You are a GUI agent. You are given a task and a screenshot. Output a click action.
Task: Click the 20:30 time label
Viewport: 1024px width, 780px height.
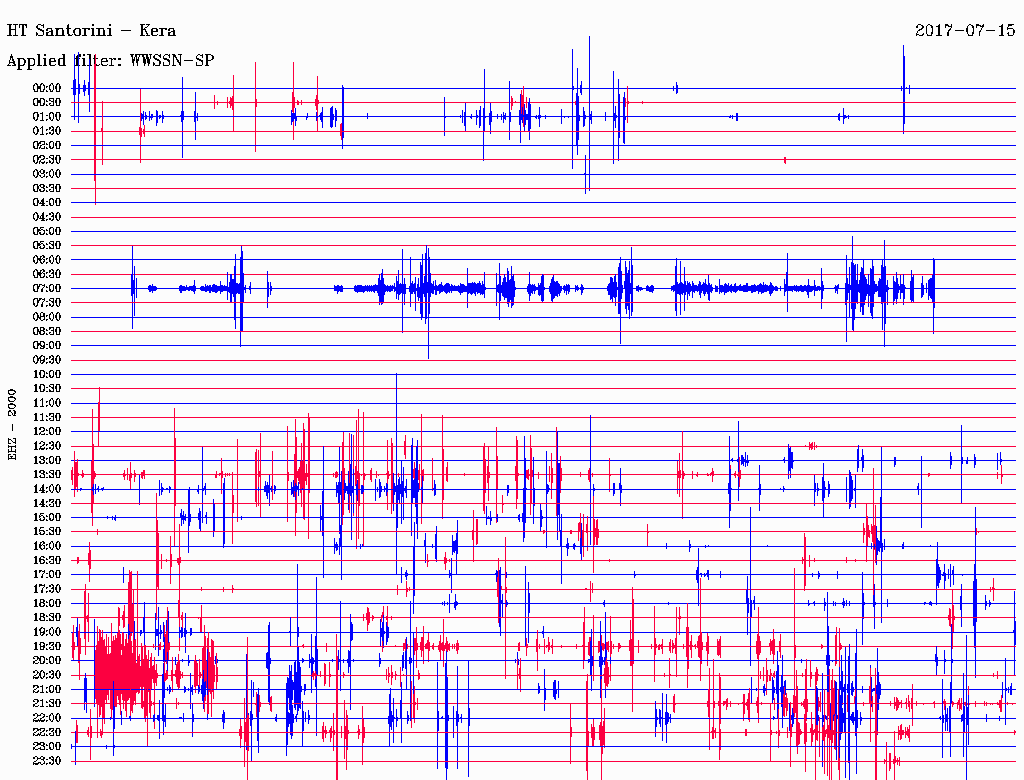coord(47,675)
